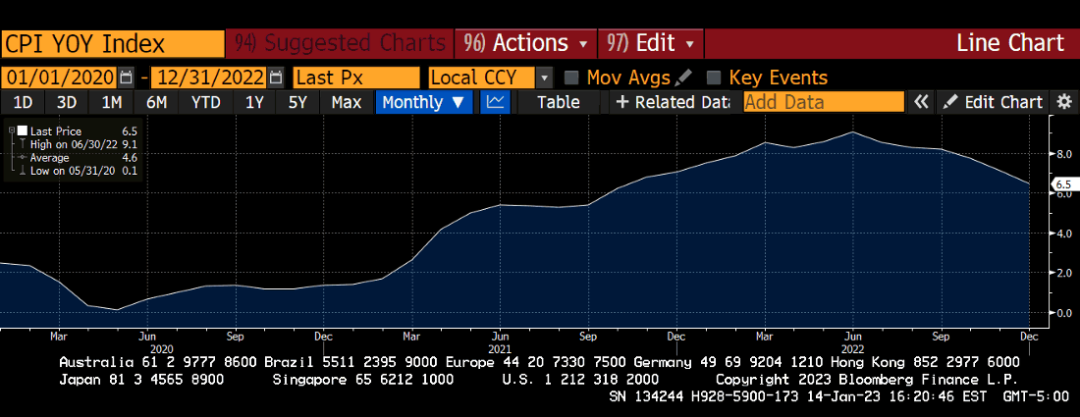The height and width of the screenshot is (417, 1080).
Task: Click the pencil icon beside Mov Avgs
Action: coord(684,77)
